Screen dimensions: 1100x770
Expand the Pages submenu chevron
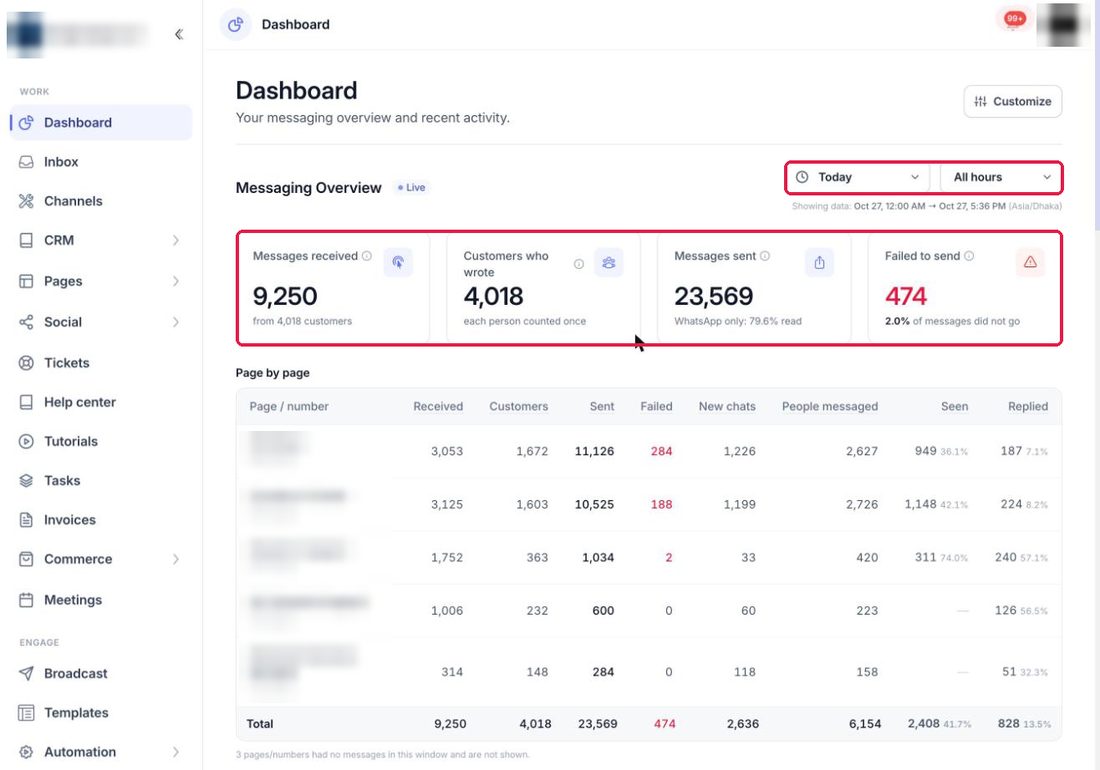tap(175, 281)
